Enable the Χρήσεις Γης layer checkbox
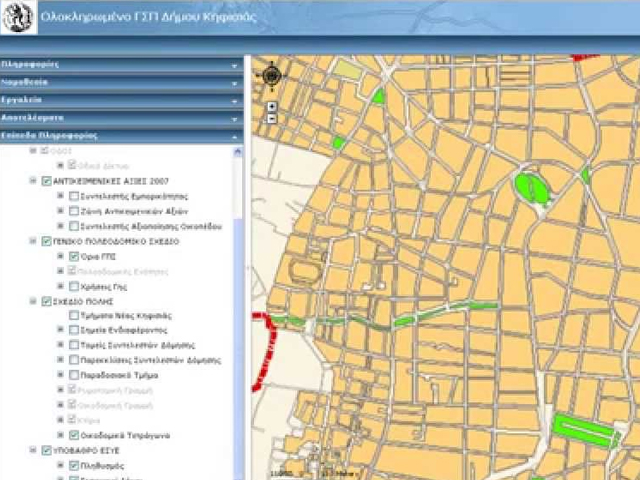 click(75, 286)
